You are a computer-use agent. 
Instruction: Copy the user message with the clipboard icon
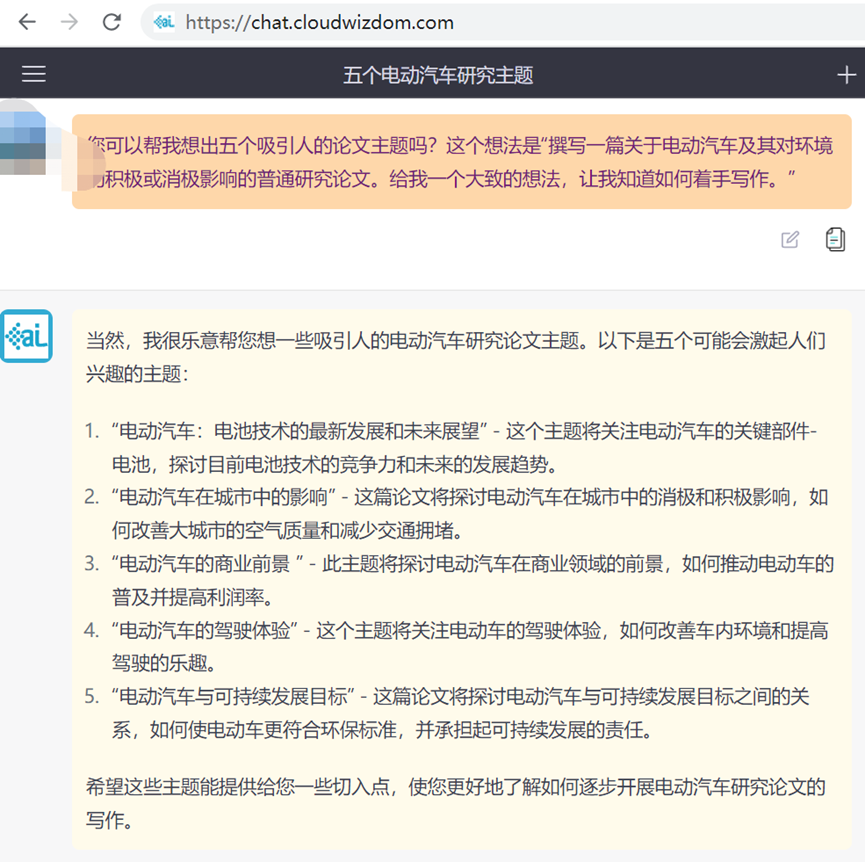pyautogui.click(x=835, y=239)
